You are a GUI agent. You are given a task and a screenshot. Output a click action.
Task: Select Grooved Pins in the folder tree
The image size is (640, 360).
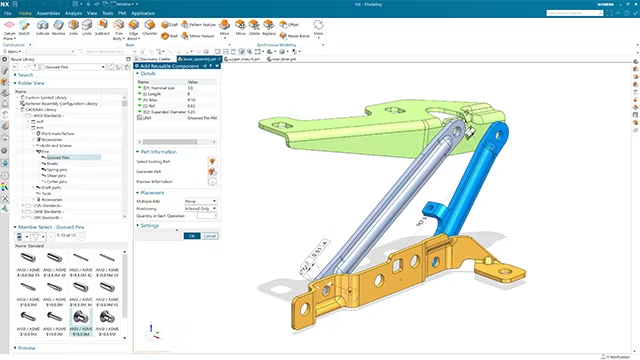point(58,158)
